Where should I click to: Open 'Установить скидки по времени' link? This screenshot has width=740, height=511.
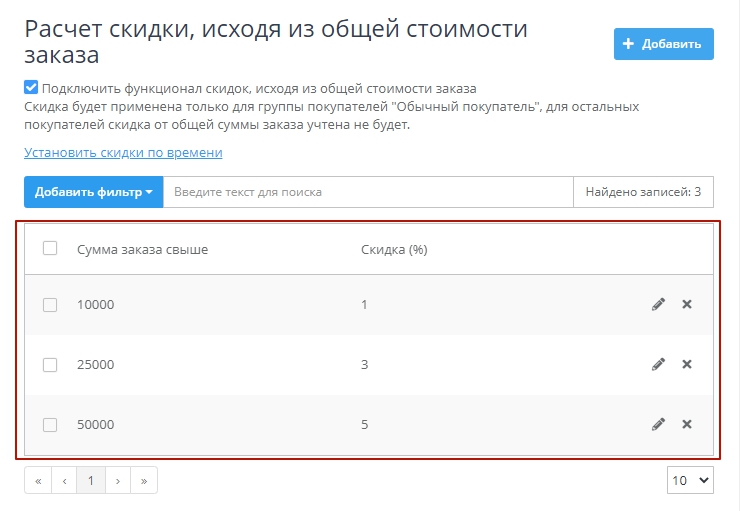(123, 153)
